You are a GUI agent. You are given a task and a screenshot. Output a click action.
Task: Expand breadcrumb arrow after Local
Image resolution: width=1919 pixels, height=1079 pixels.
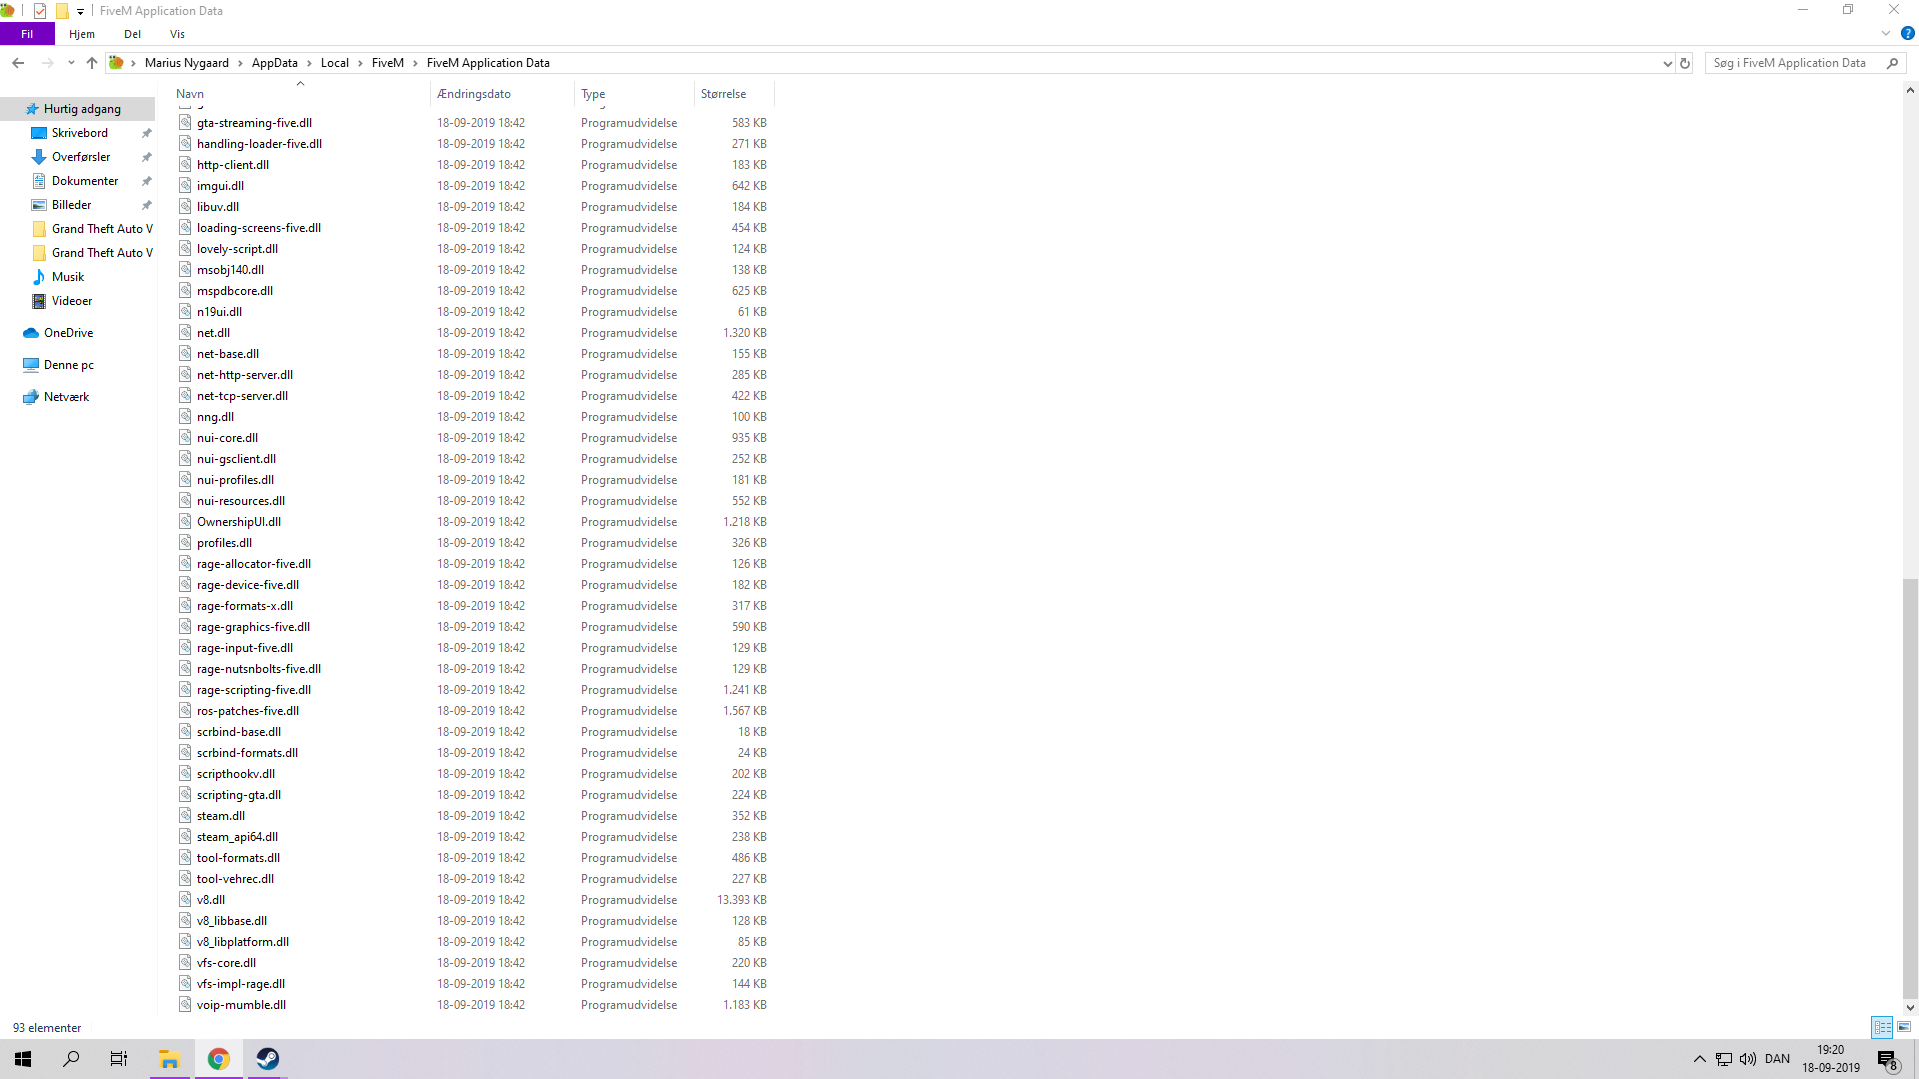360,63
